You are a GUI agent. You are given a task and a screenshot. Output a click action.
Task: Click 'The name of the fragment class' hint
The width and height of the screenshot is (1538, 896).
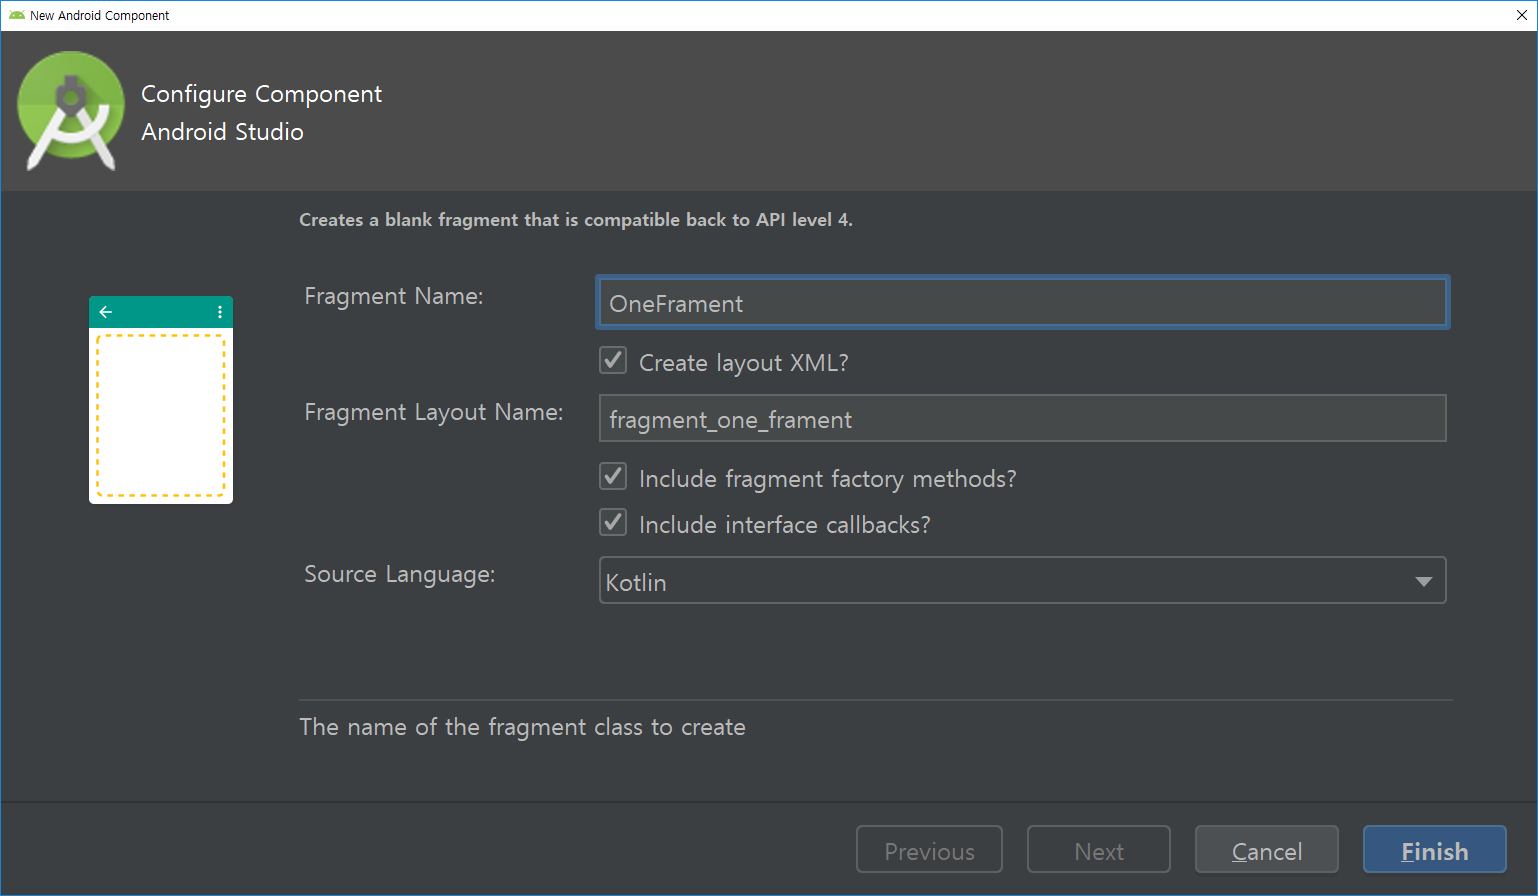(x=522, y=727)
